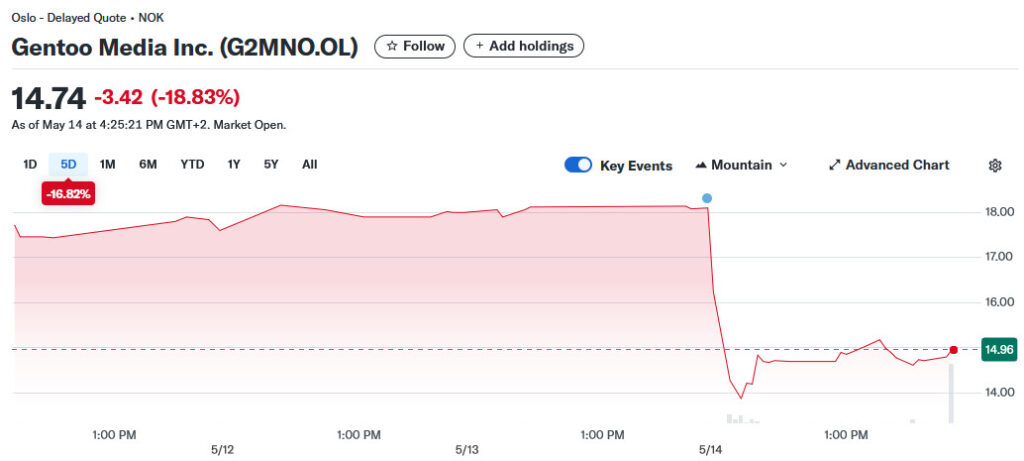Viewport: 1024px width, 461px height.
Task: Show All time price history
Action: (x=310, y=164)
